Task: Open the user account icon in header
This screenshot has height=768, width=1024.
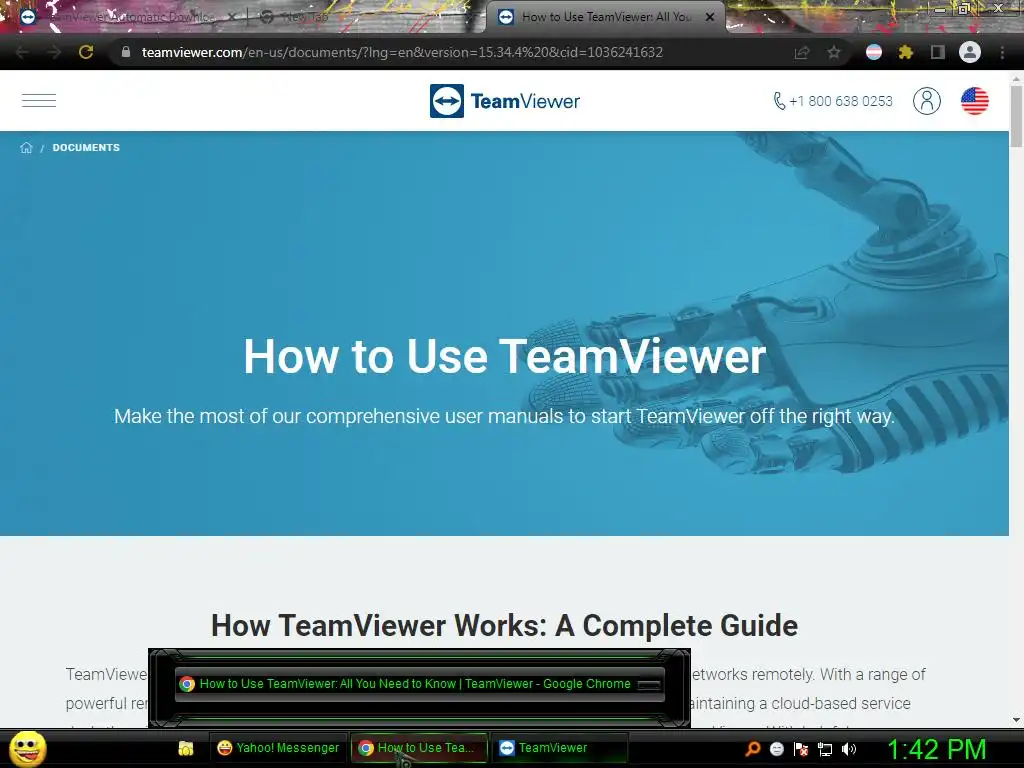Action: (927, 101)
